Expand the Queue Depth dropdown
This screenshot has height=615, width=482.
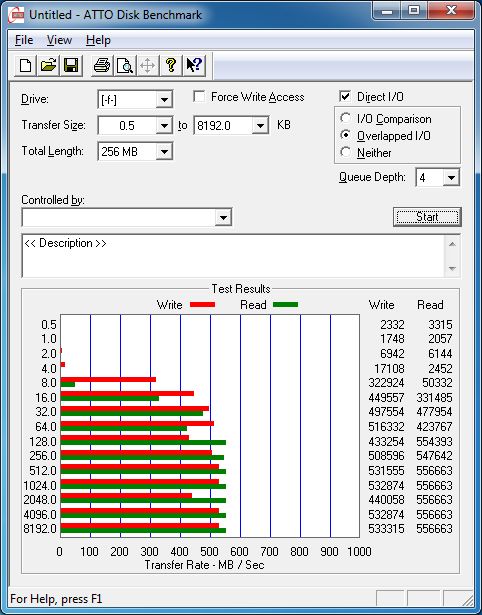(451, 178)
